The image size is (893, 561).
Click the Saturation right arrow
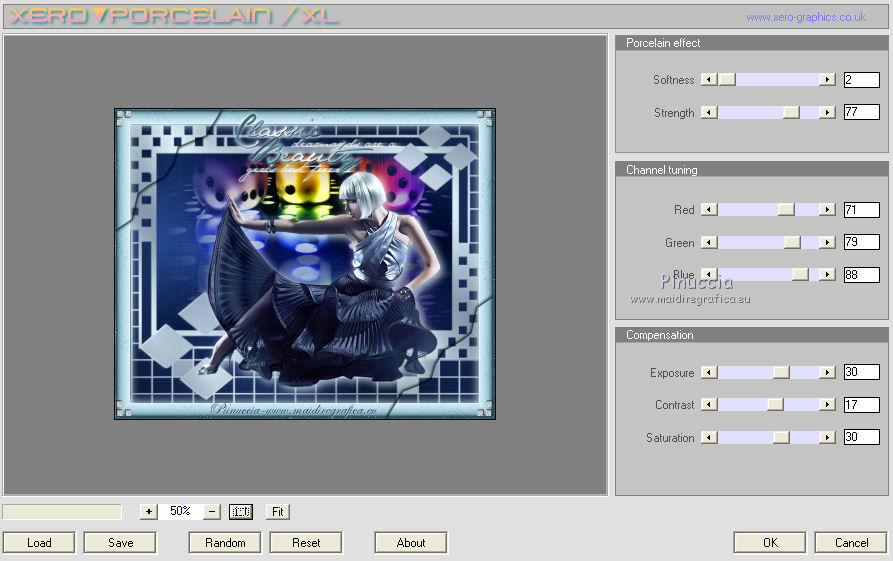(827, 437)
